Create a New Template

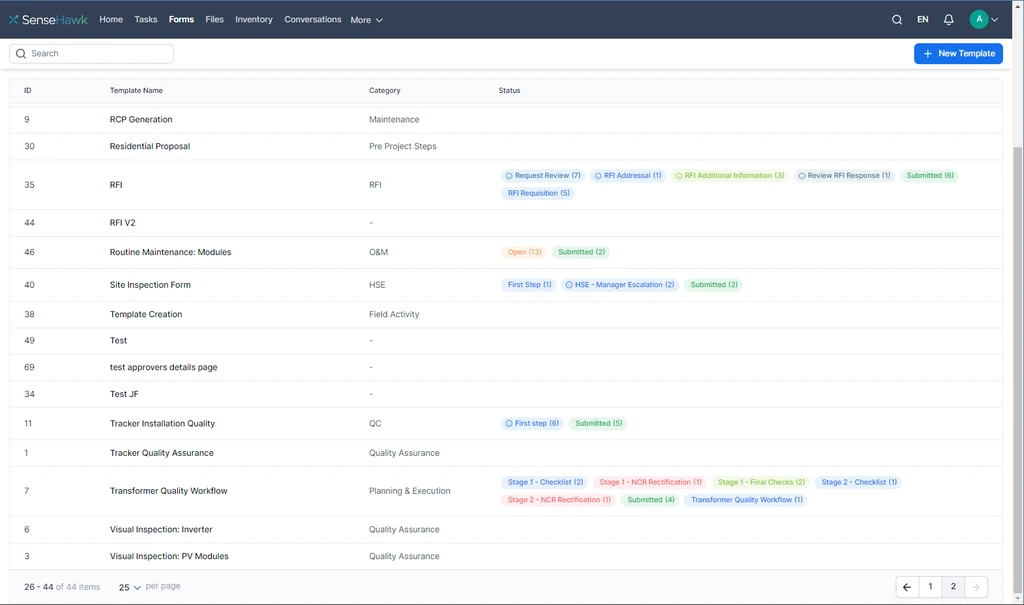pyautogui.click(x=958, y=54)
